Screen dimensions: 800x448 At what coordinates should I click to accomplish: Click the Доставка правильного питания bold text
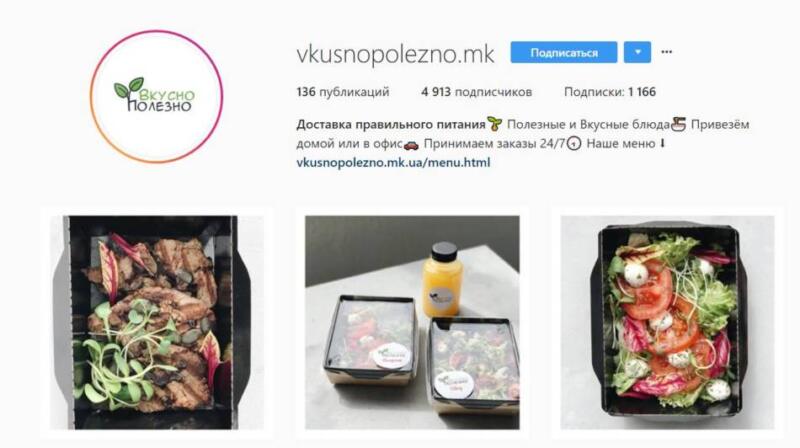click(x=390, y=124)
